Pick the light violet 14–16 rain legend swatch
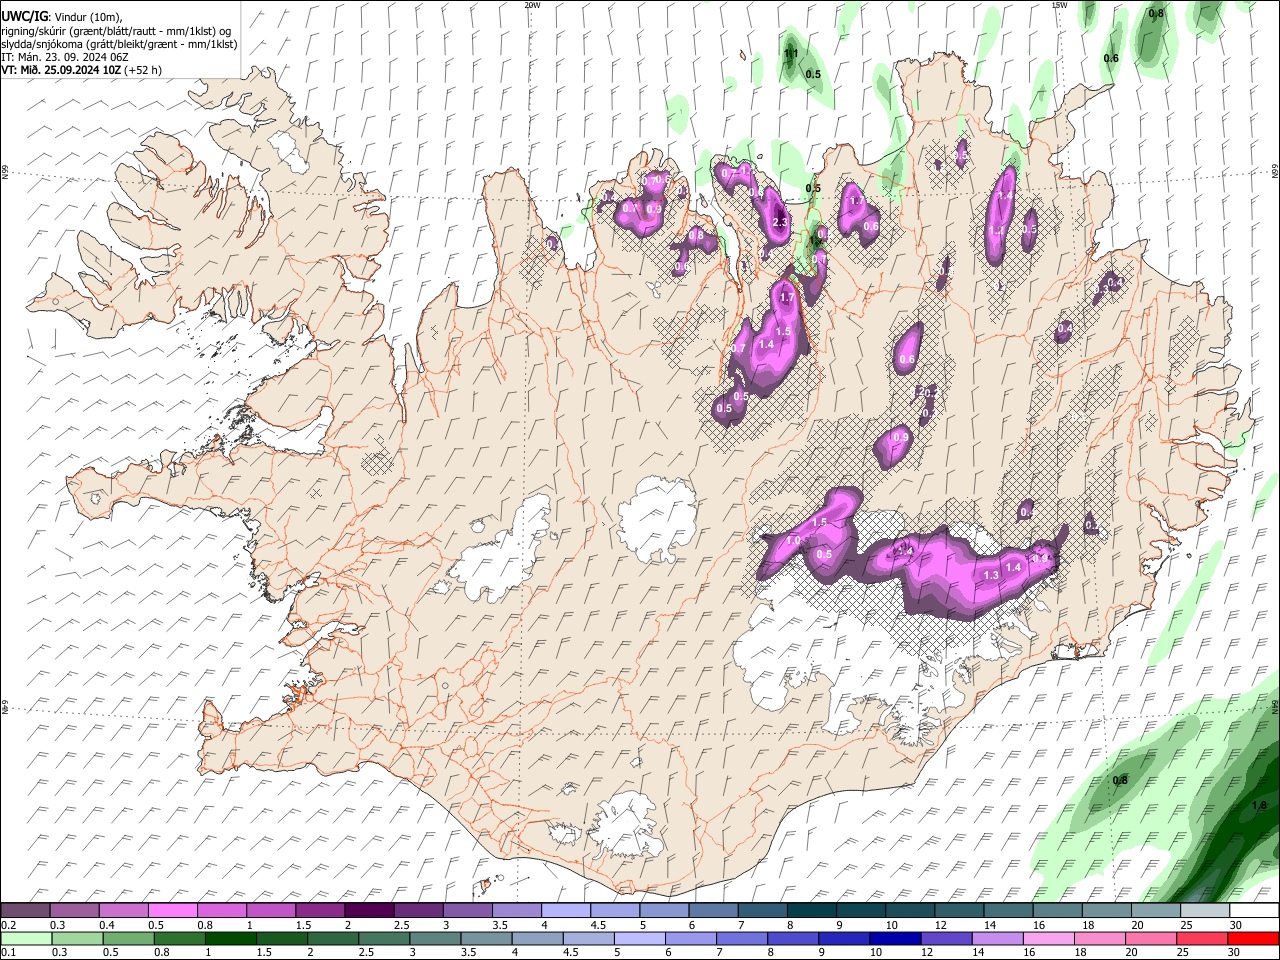Viewport: 1280px width, 960px height. tap(996, 938)
